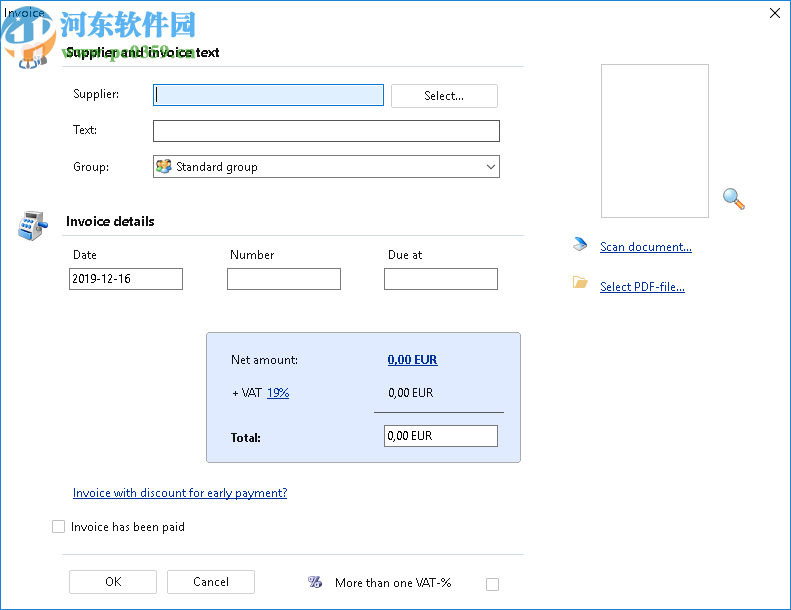The height and width of the screenshot is (610, 791).
Task: Click the Date field showing 2019-12-16
Action: pos(126,279)
